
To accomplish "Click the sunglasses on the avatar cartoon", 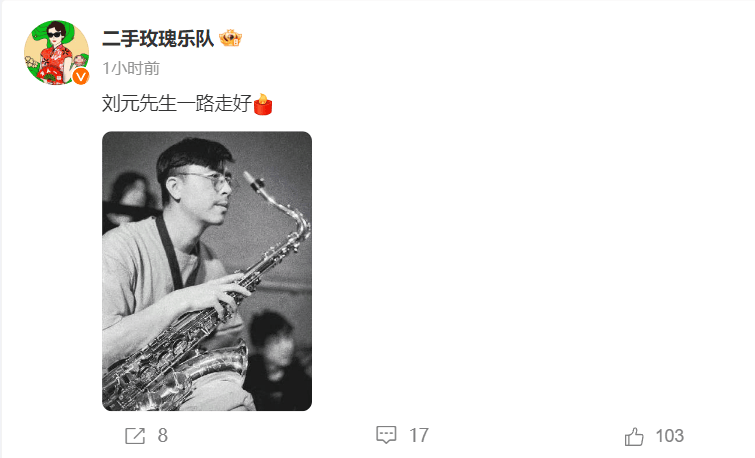I will coord(54,35).
